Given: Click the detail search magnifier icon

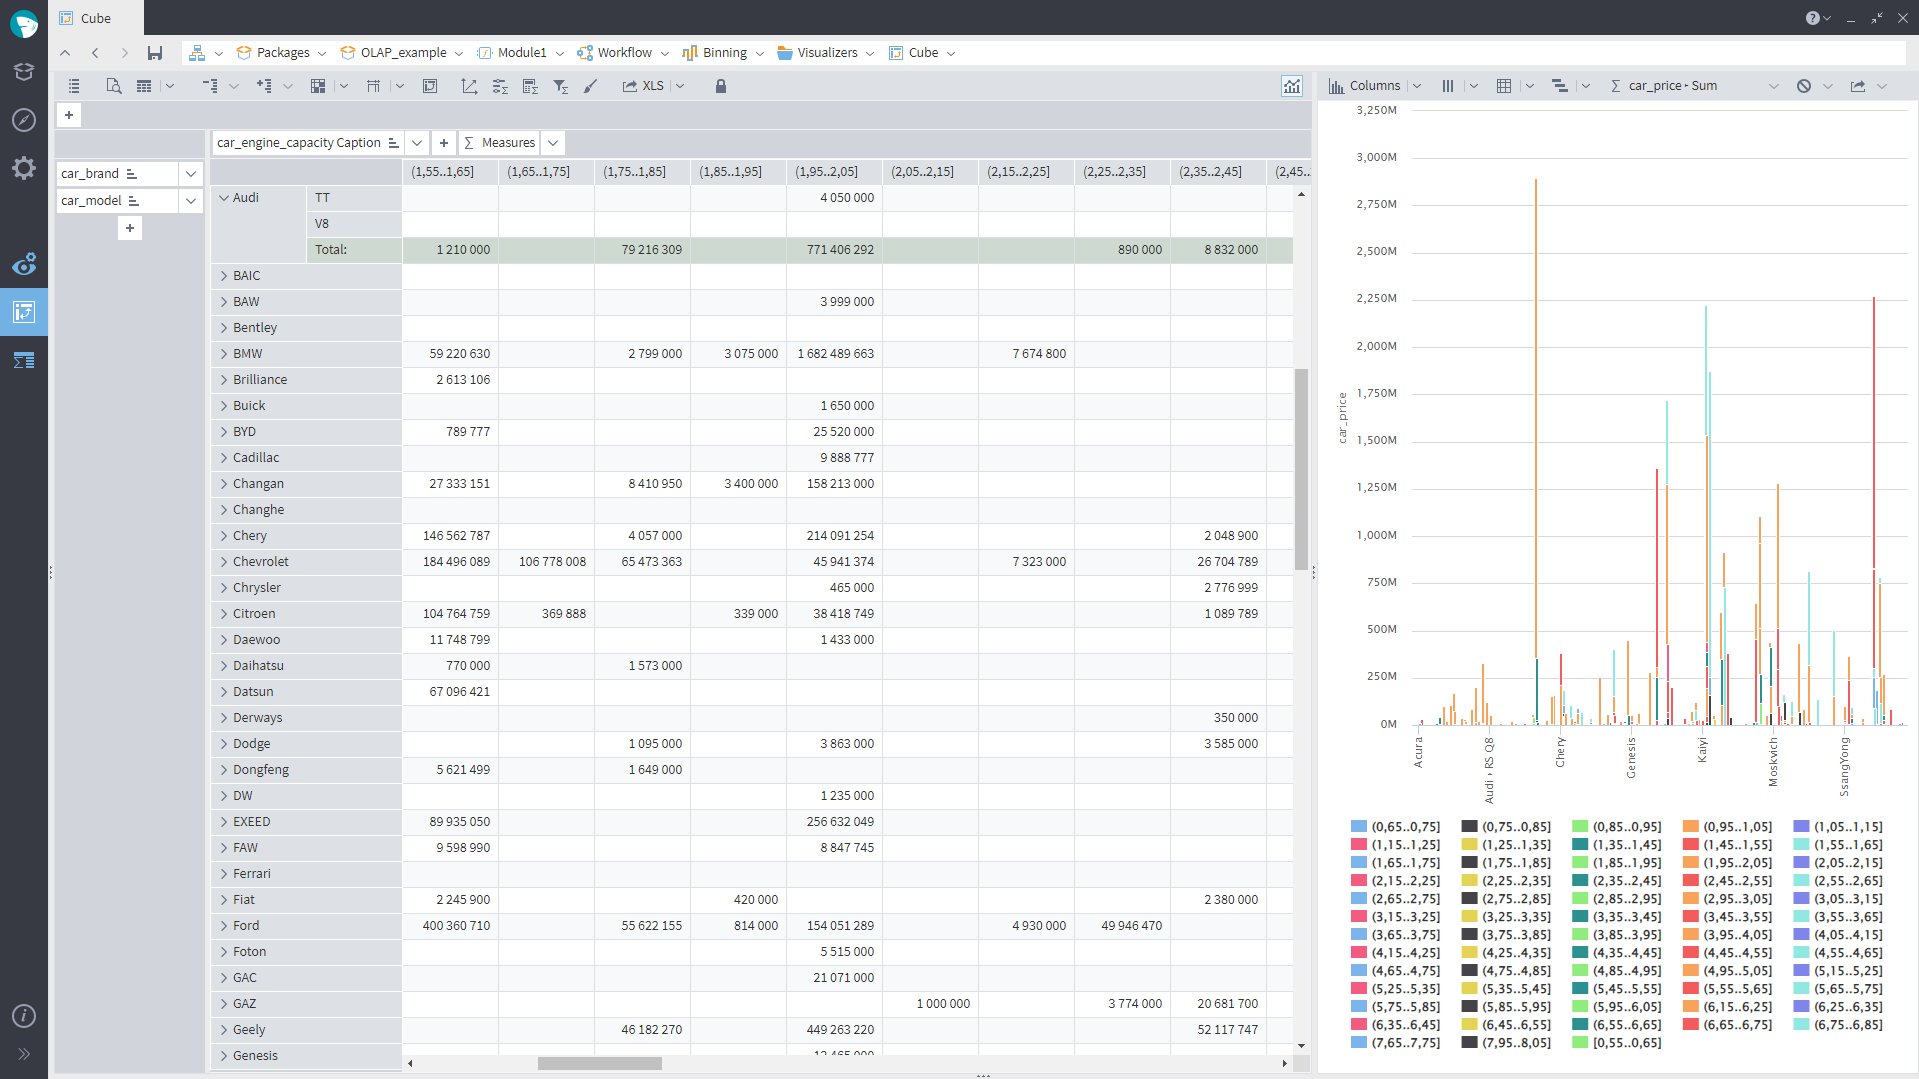Looking at the screenshot, I should tap(114, 86).
